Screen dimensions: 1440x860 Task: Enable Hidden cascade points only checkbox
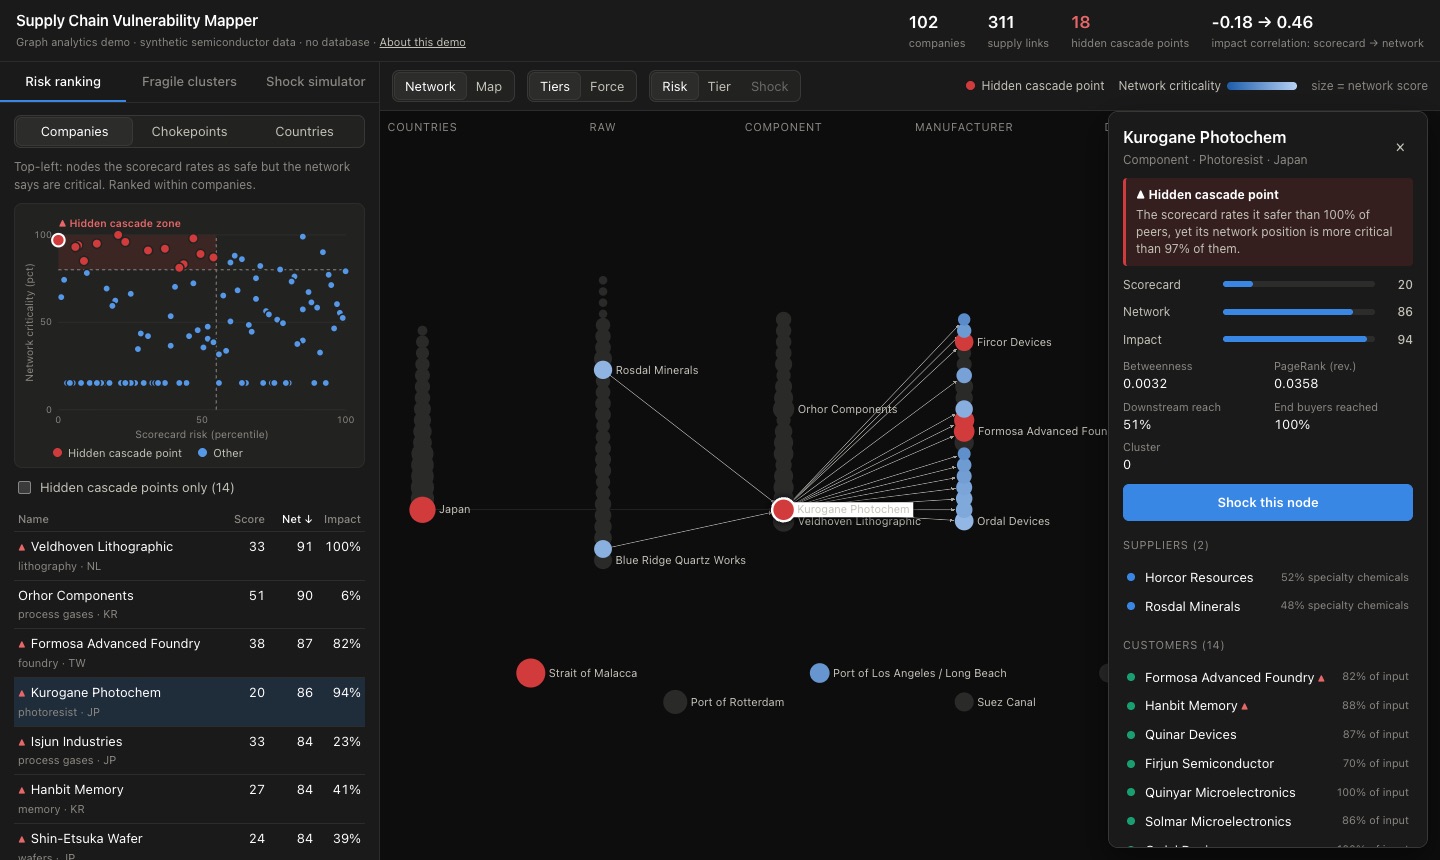[x=25, y=487]
